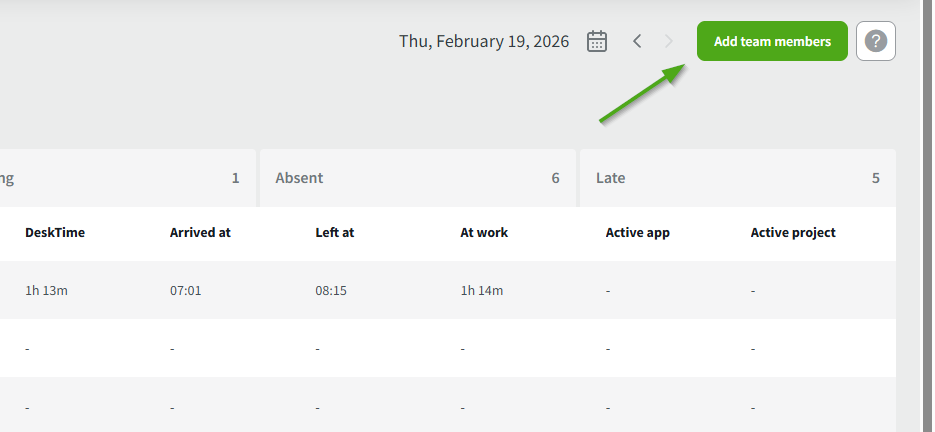This screenshot has height=432, width=935.
Task: Click the date Thu, February 19, 2026
Action: 484,41
